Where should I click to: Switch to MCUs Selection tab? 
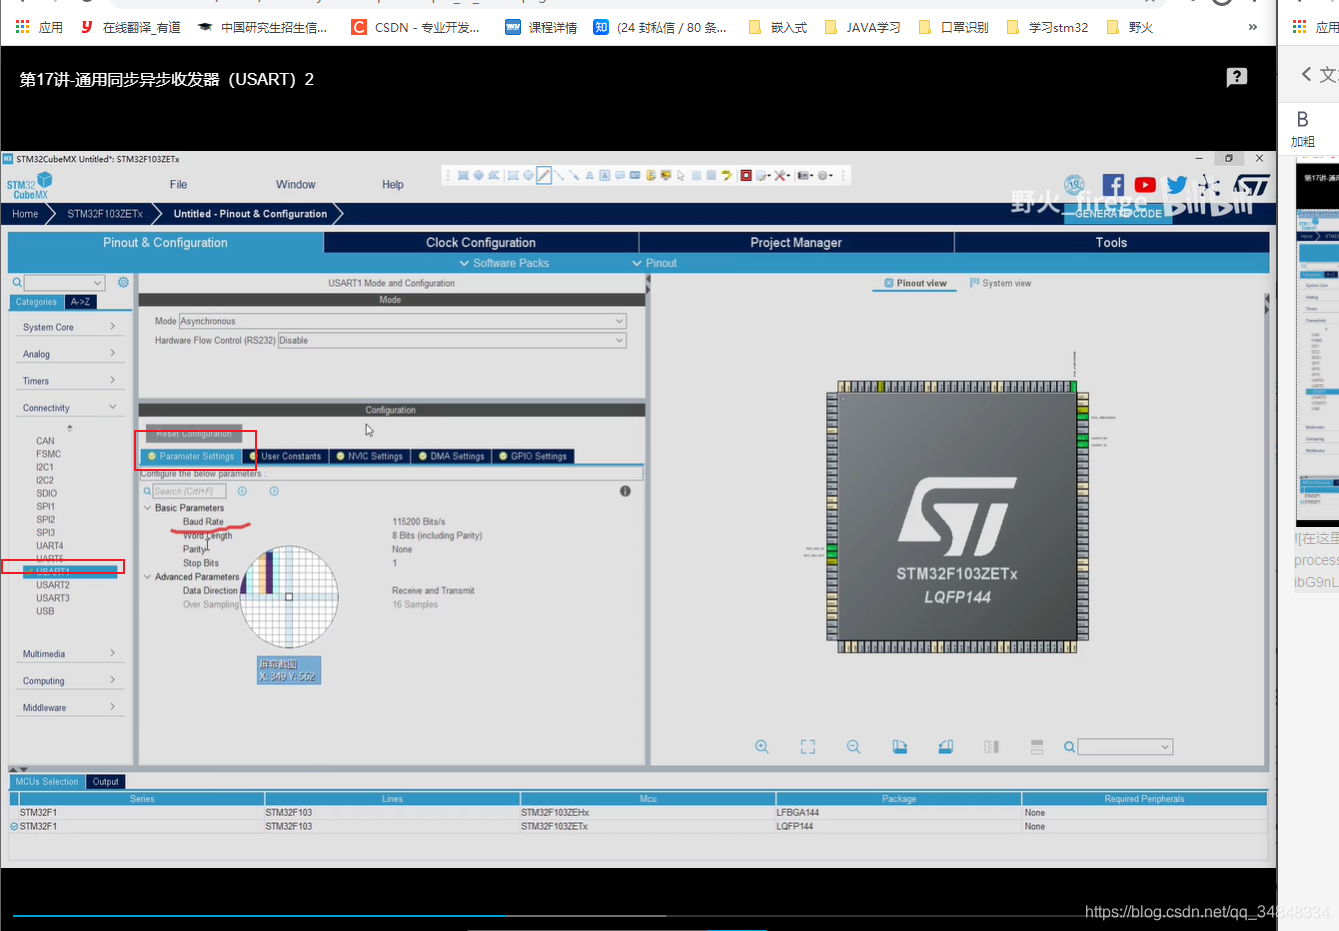tap(47, 782)
